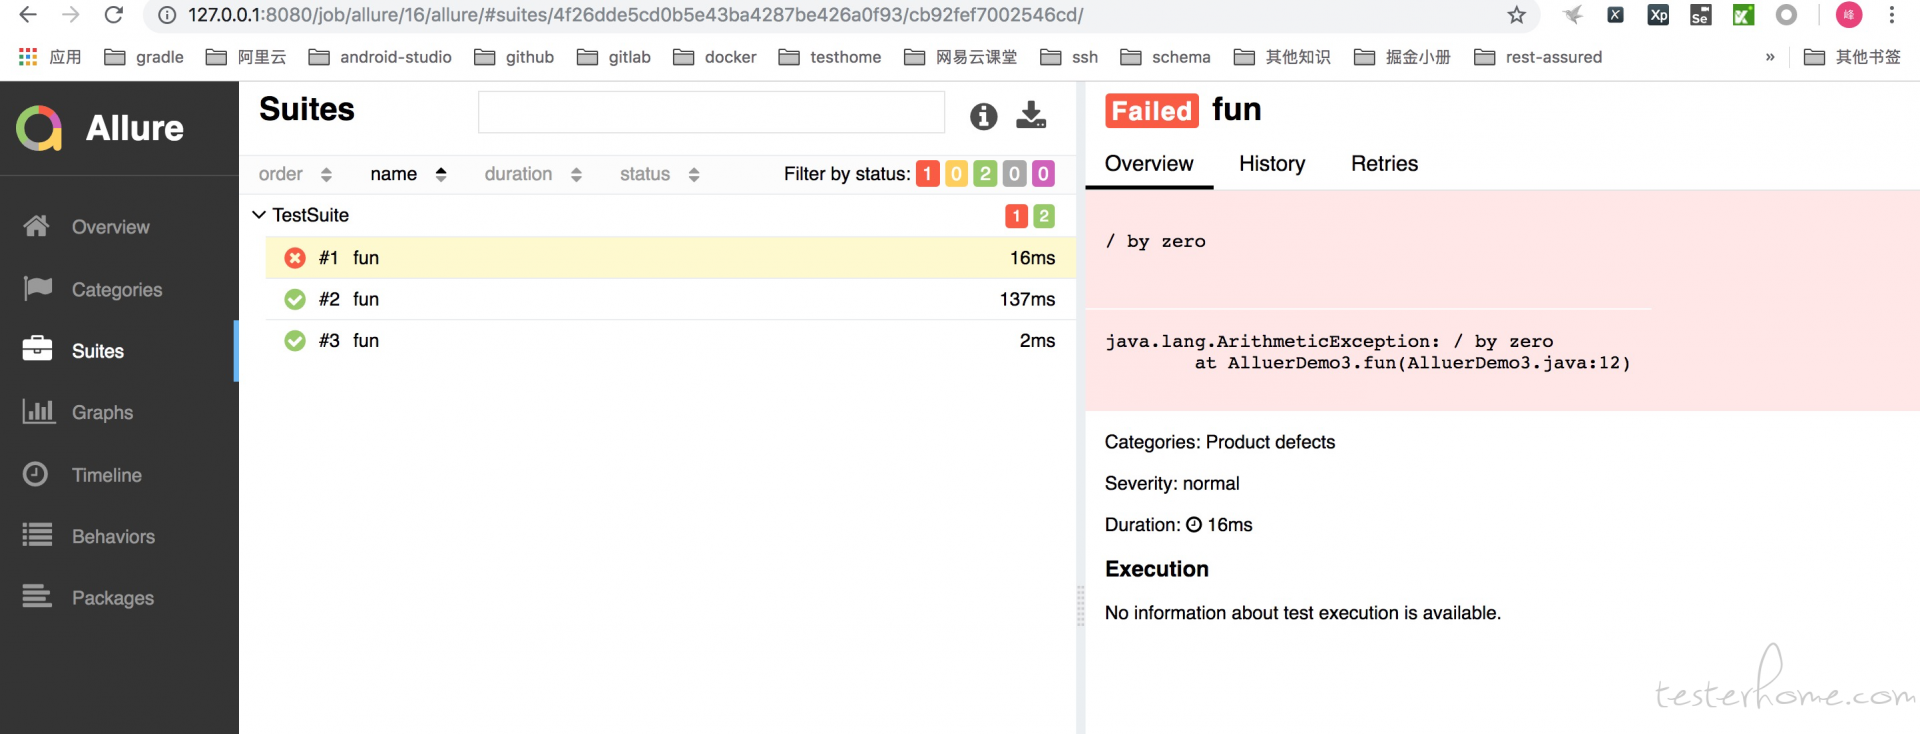Switch to the Retries tab
The width and height of the screenshot is (1920, 734).
pyautogui.click(x=1384, y=164)
